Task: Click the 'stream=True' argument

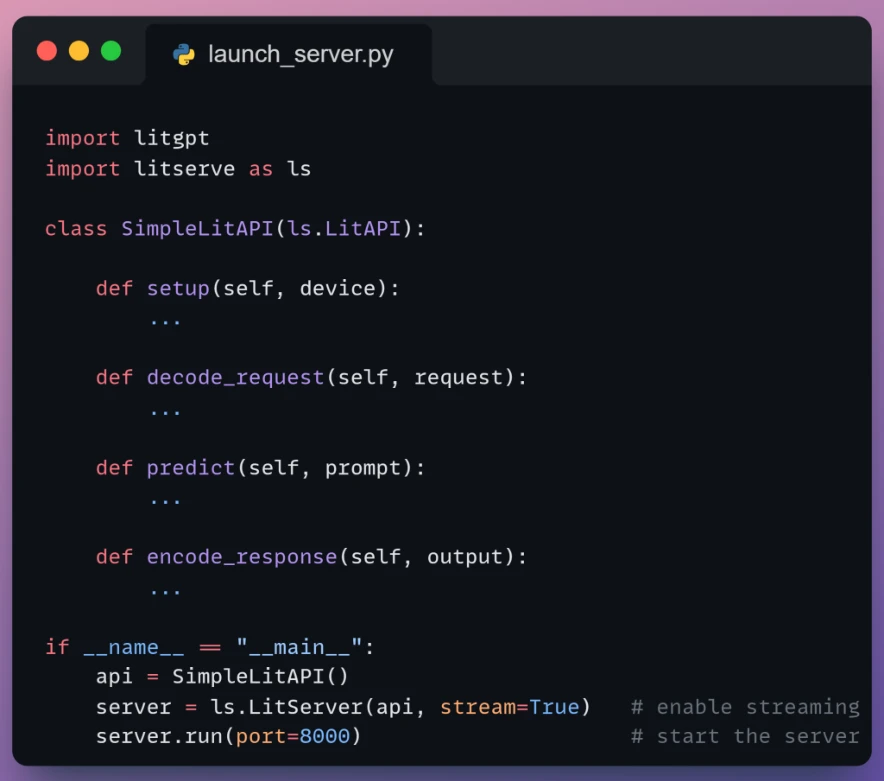Action: coord(510,707)
